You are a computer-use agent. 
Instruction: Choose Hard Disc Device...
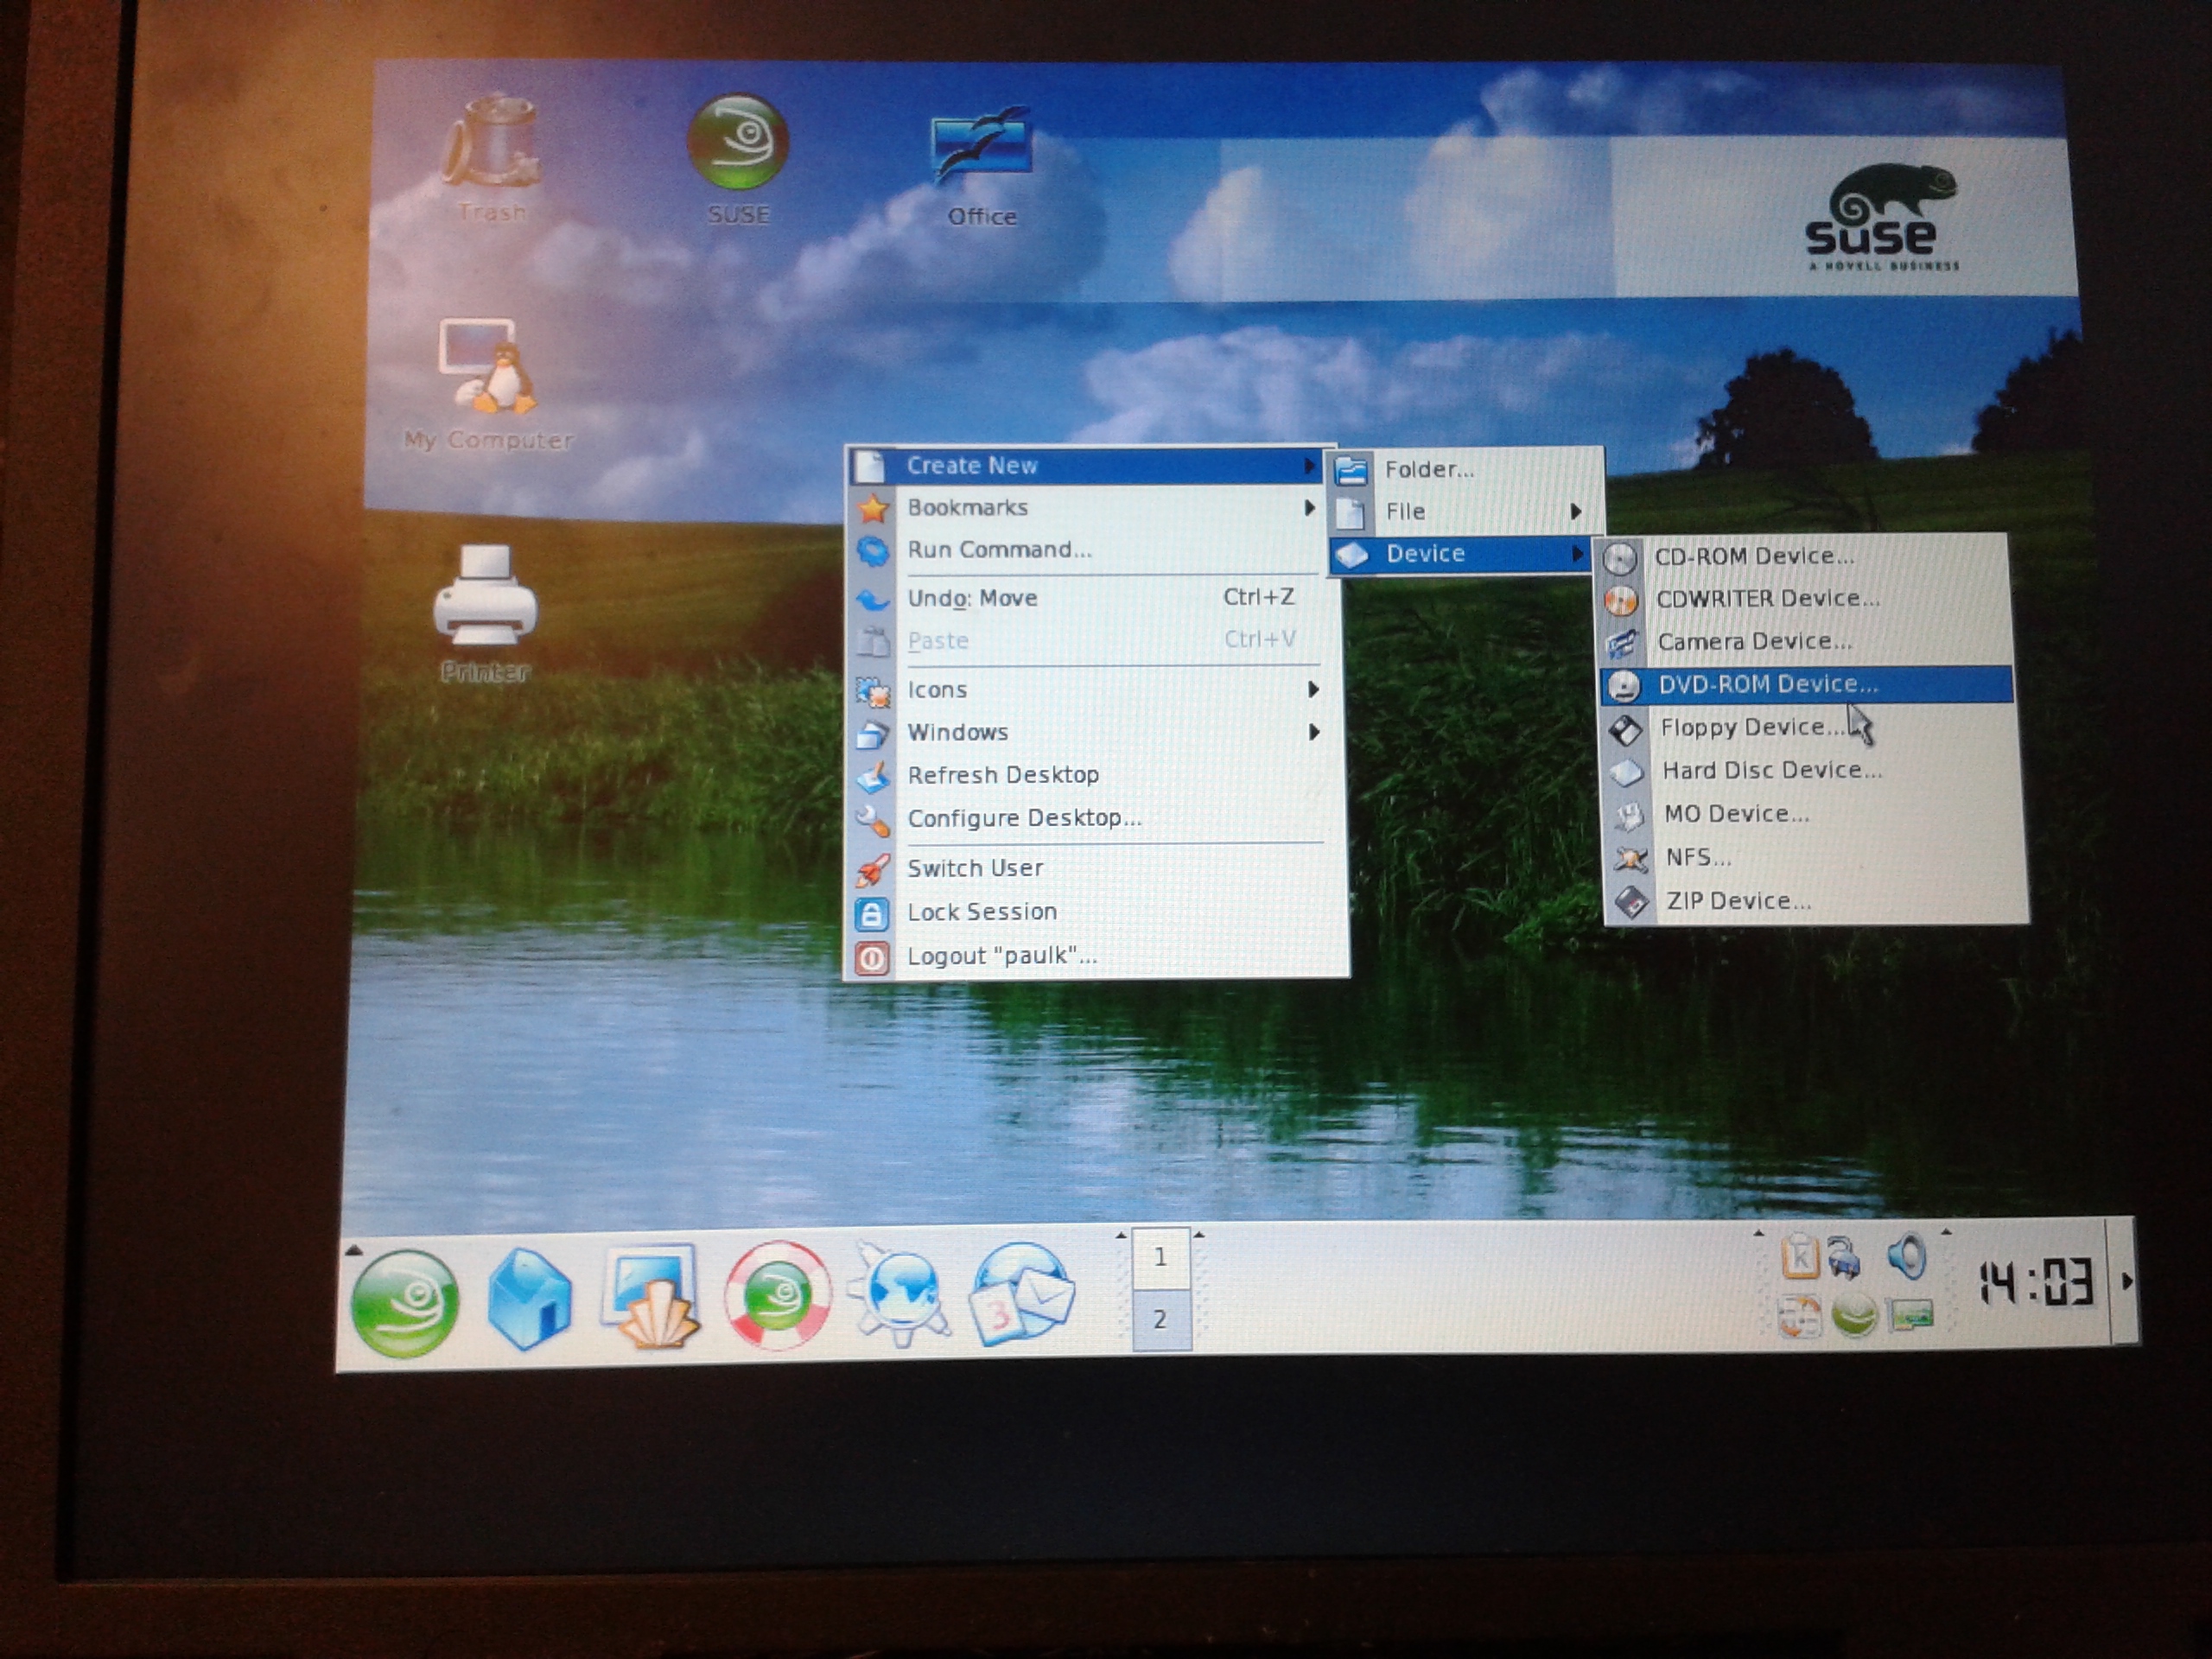(x=1812, y=770)
